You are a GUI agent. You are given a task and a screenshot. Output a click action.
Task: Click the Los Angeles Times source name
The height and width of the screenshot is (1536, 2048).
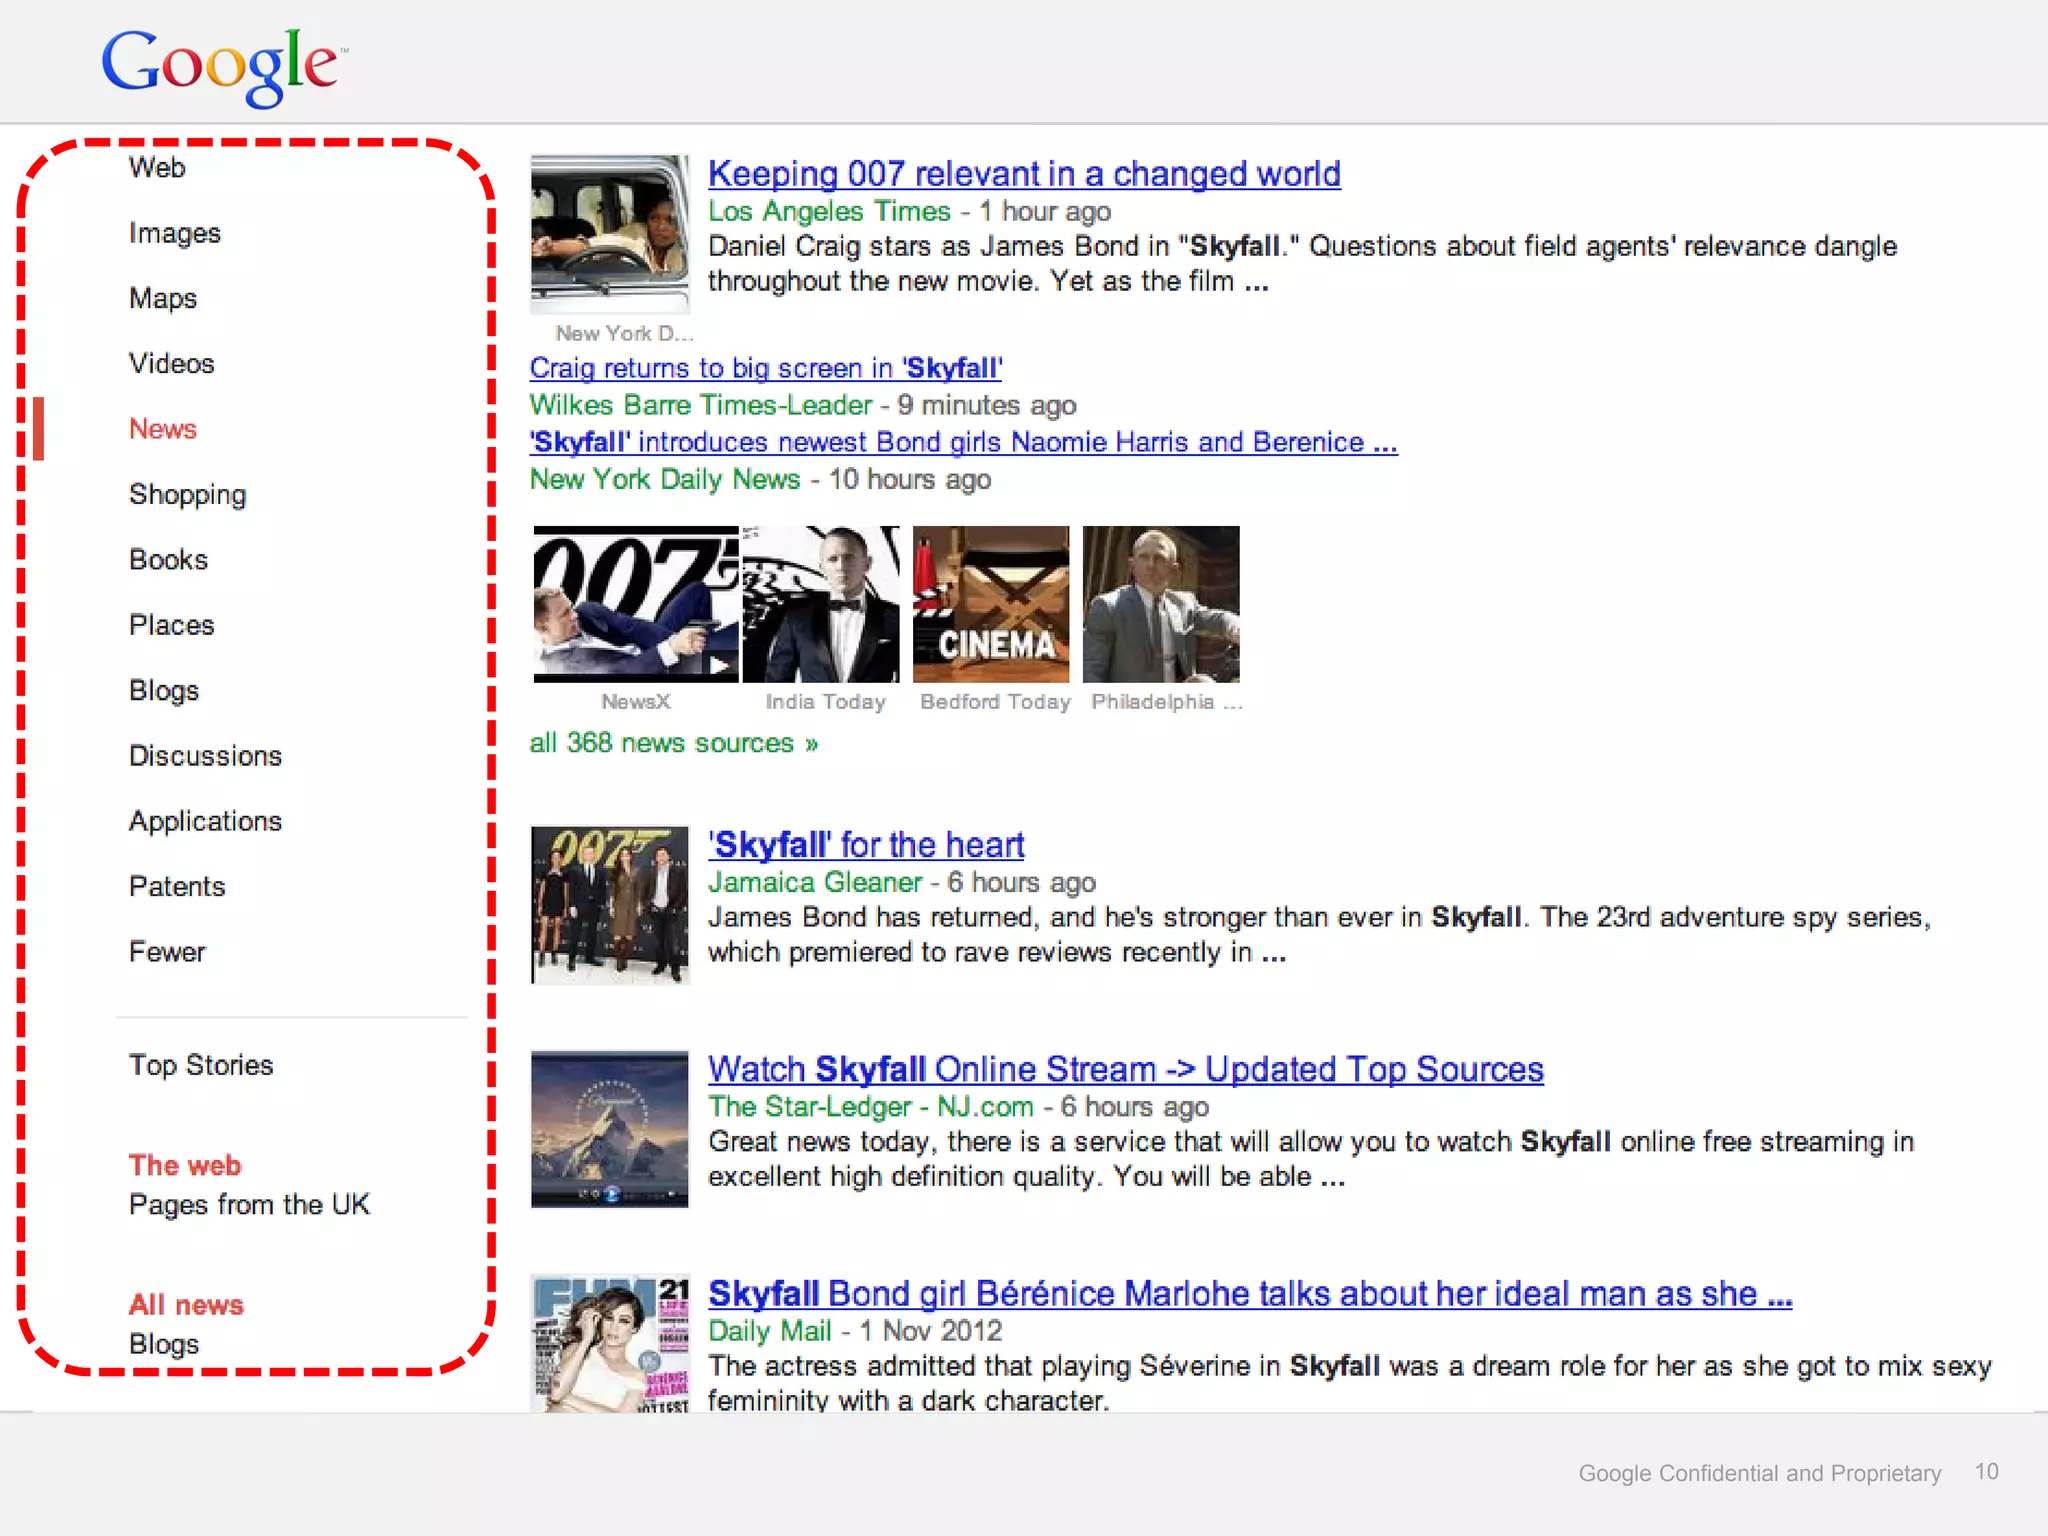pos(829,211)
